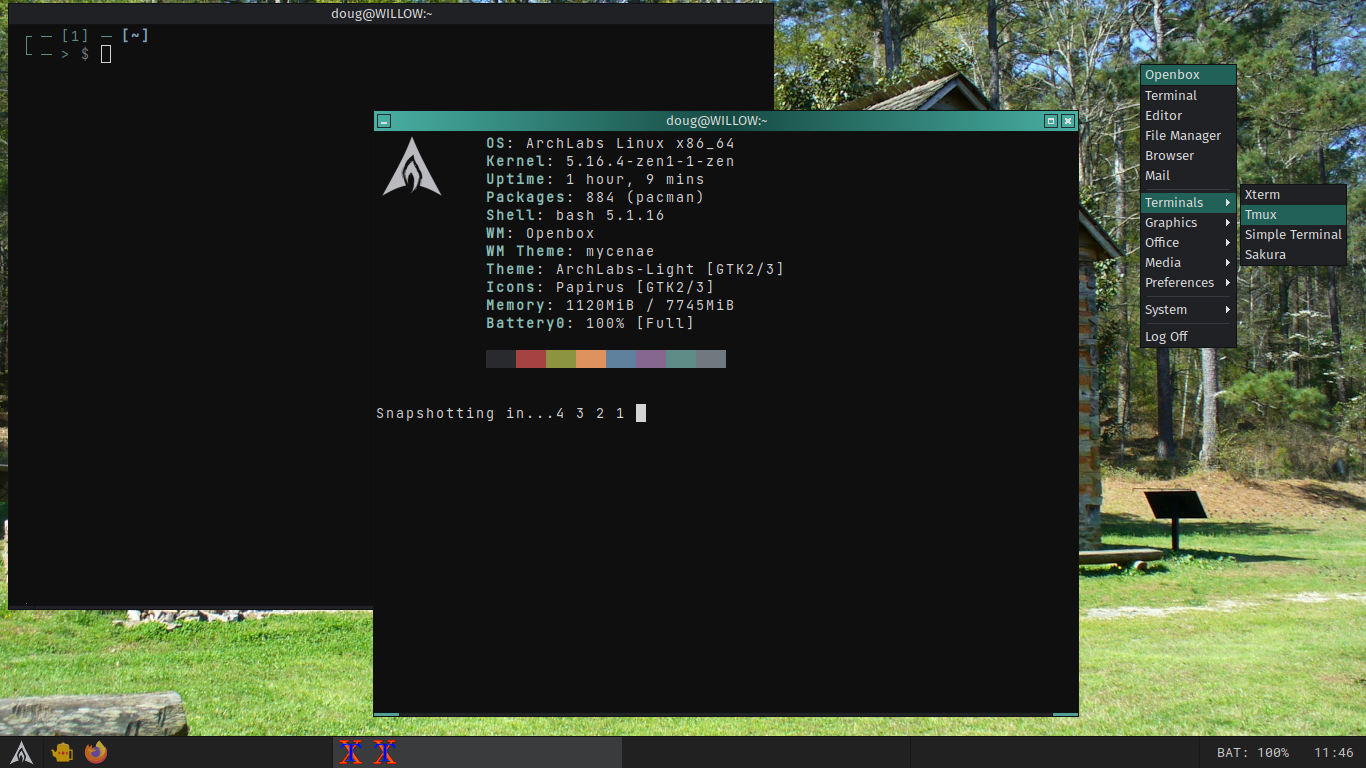Viewport: 1366px width, 768px height.
Task: Click the WM Theme: mycenae line
Action: (571, 252)
